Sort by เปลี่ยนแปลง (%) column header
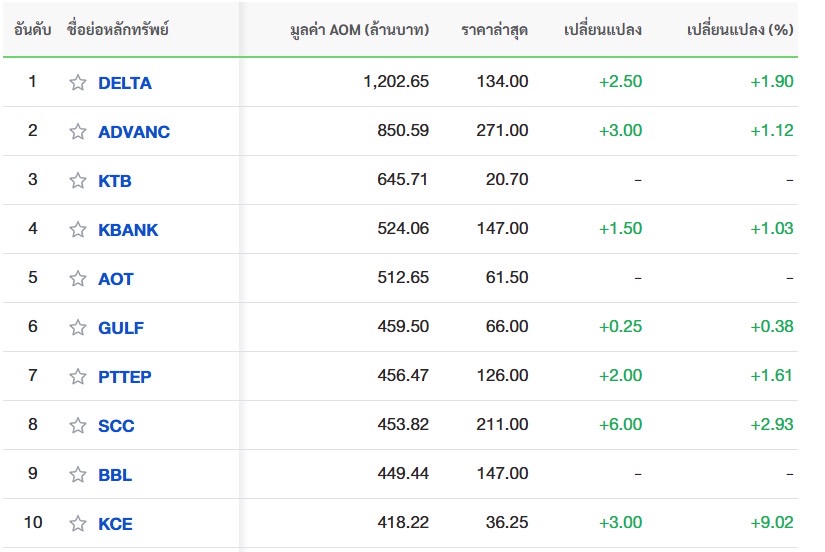Screen dimensions: 825x552 tap(740, 30)
